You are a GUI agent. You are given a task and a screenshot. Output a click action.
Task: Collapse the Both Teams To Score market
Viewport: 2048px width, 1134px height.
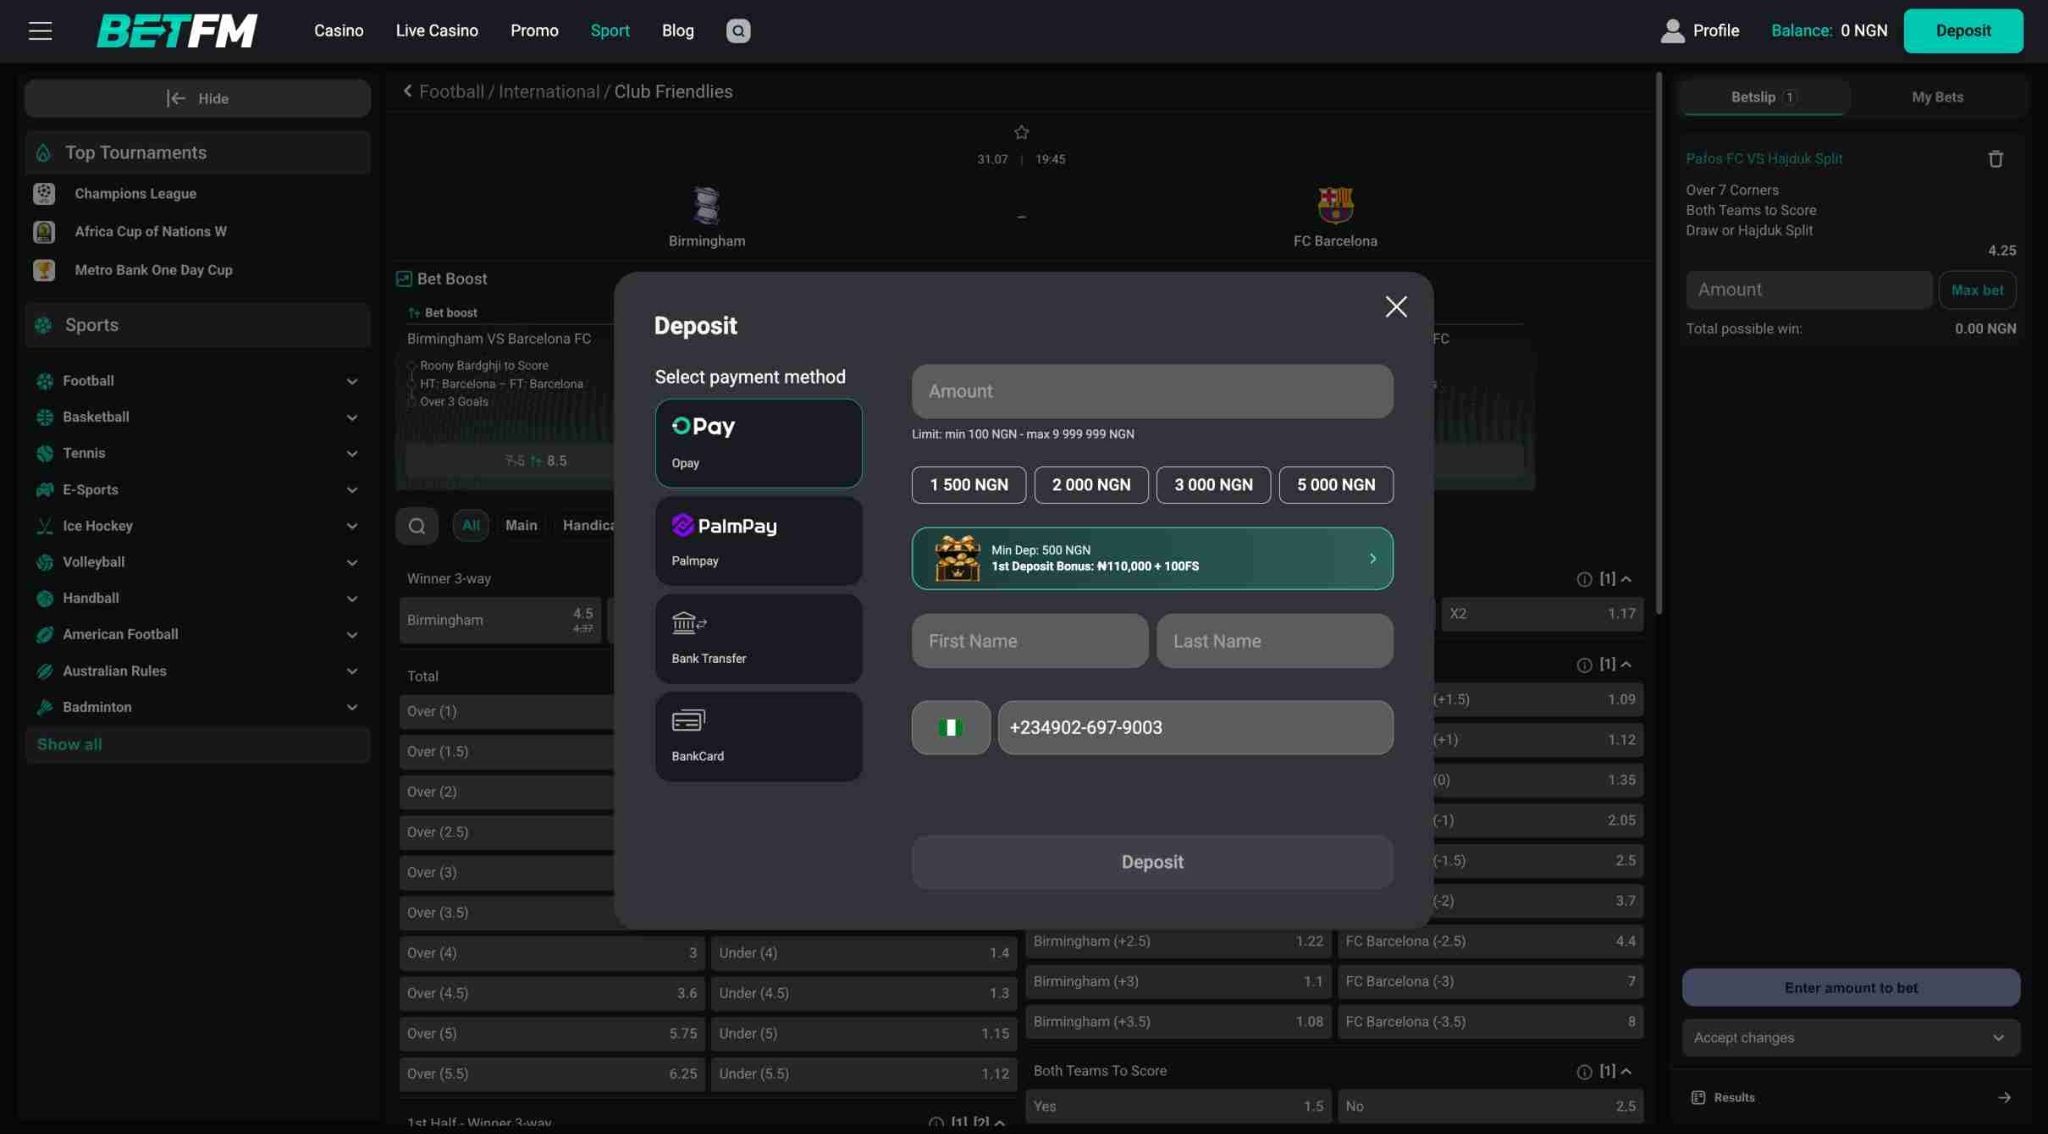1626,1071
